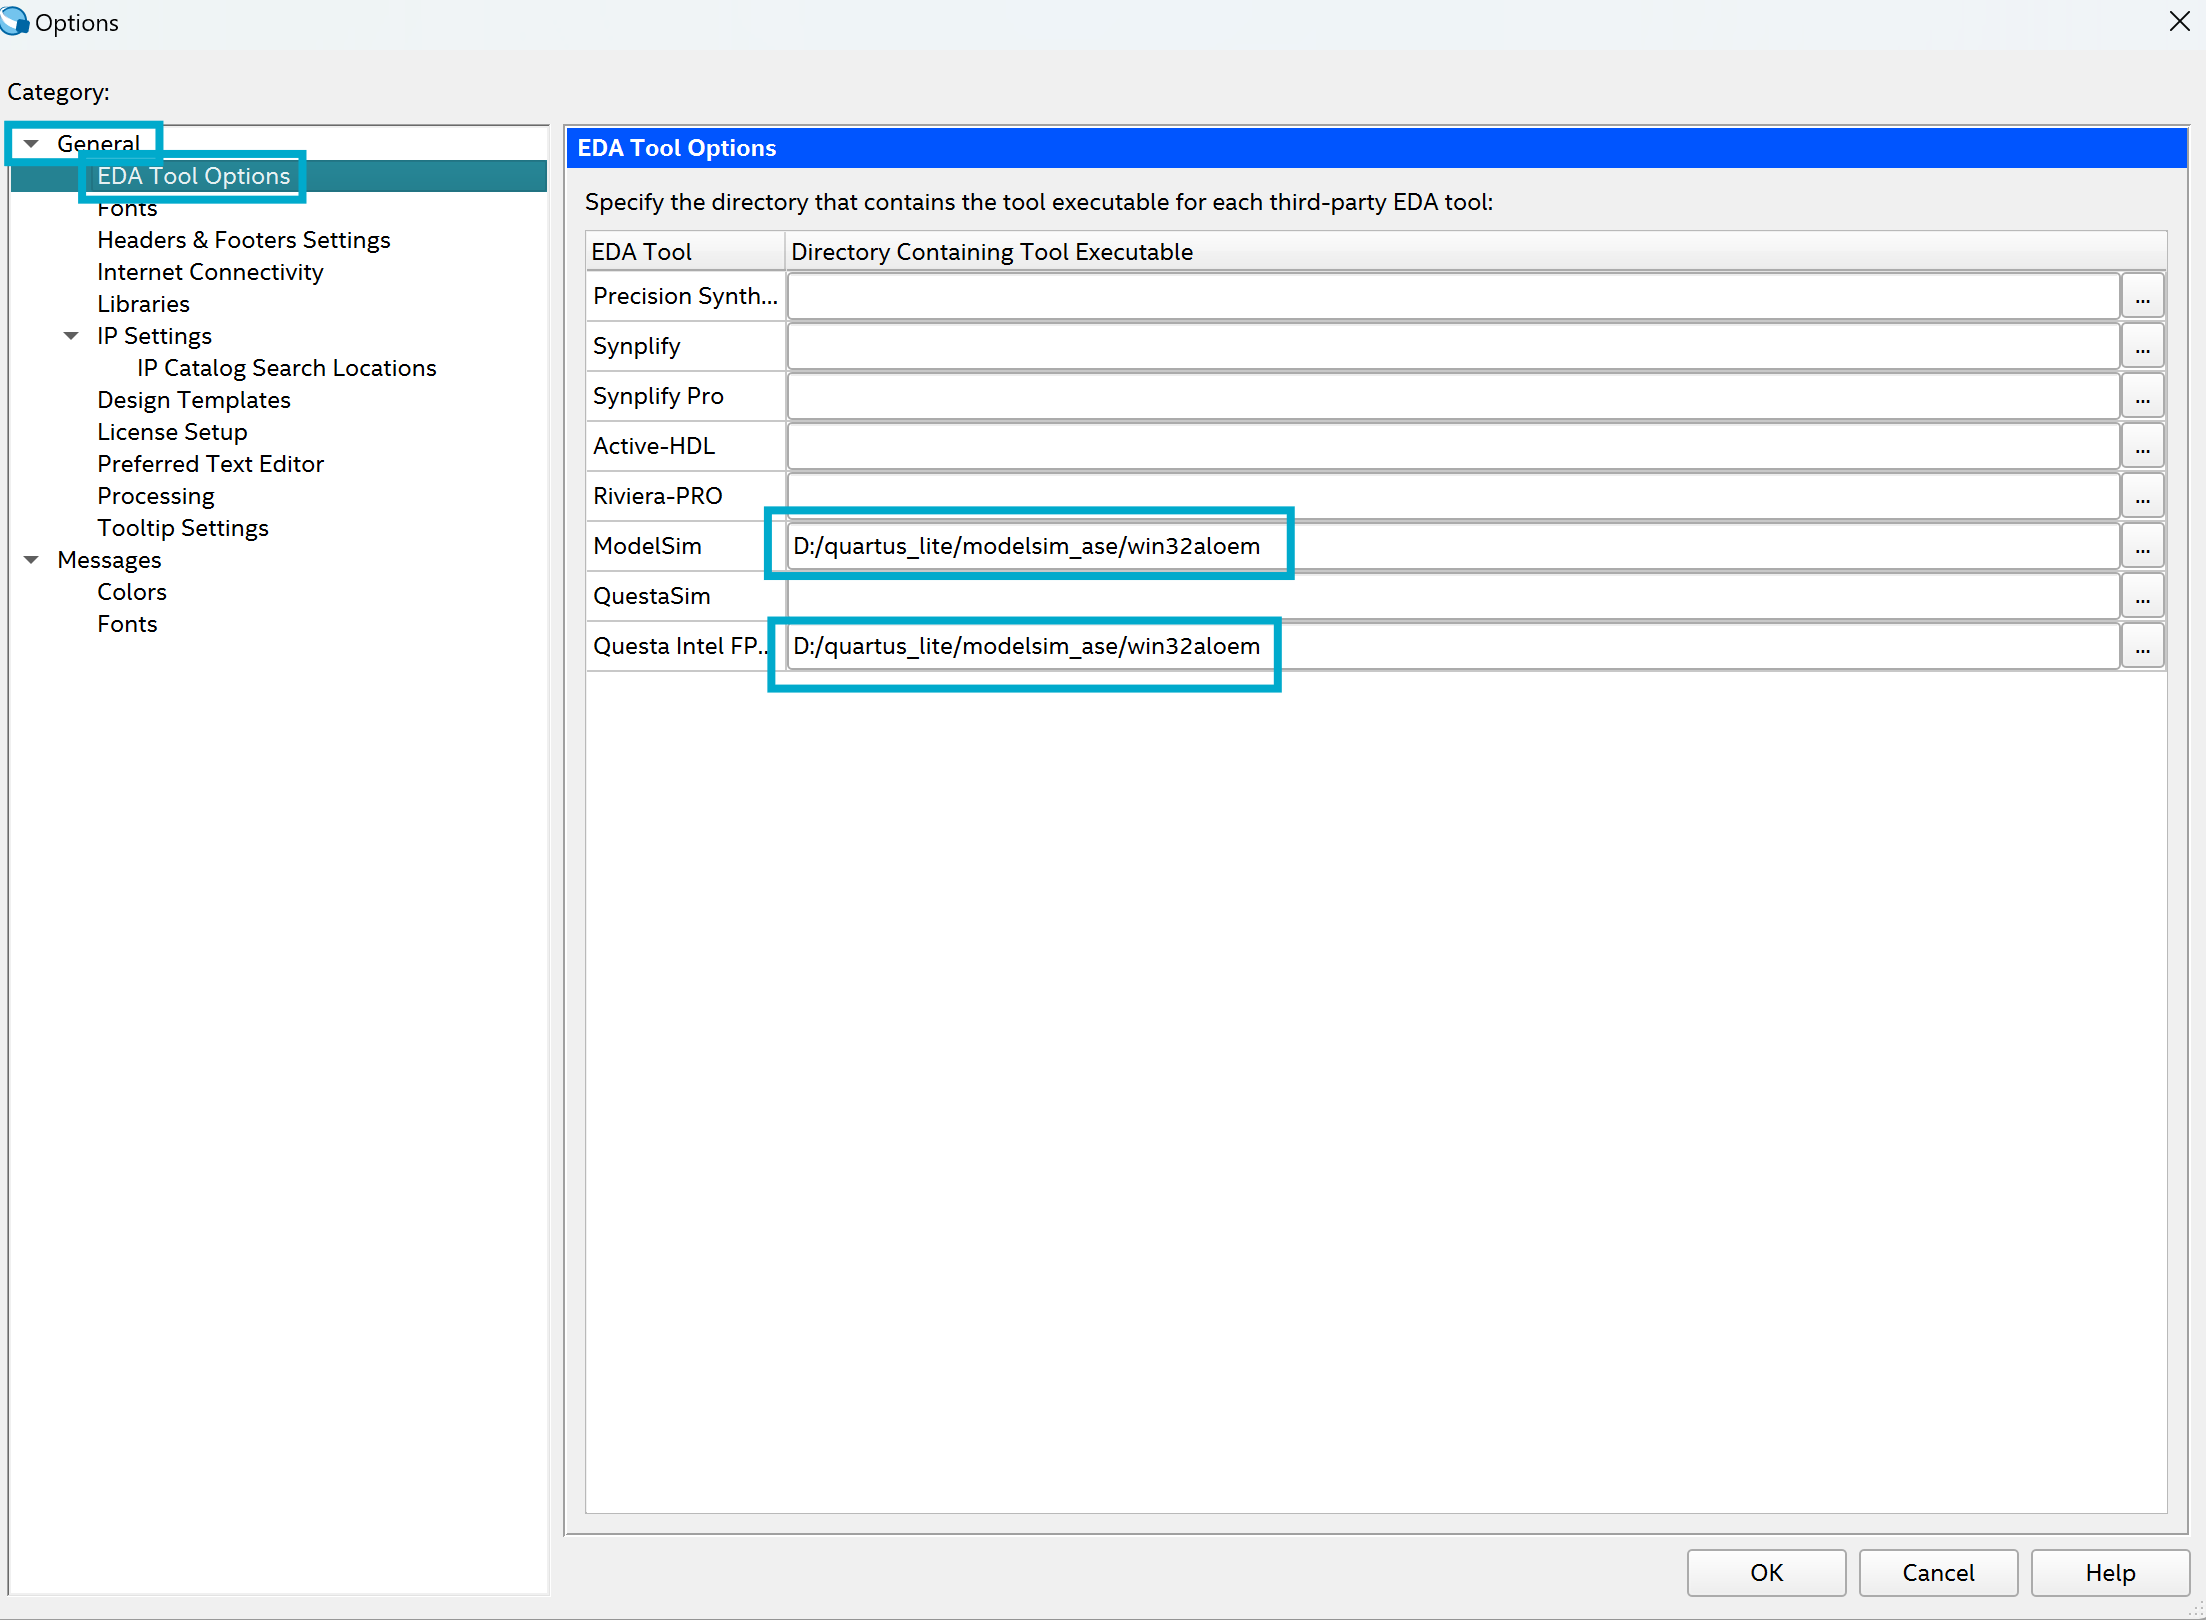Click browse button for Synplify row

pyautogui.click(x=2142, y=346)
